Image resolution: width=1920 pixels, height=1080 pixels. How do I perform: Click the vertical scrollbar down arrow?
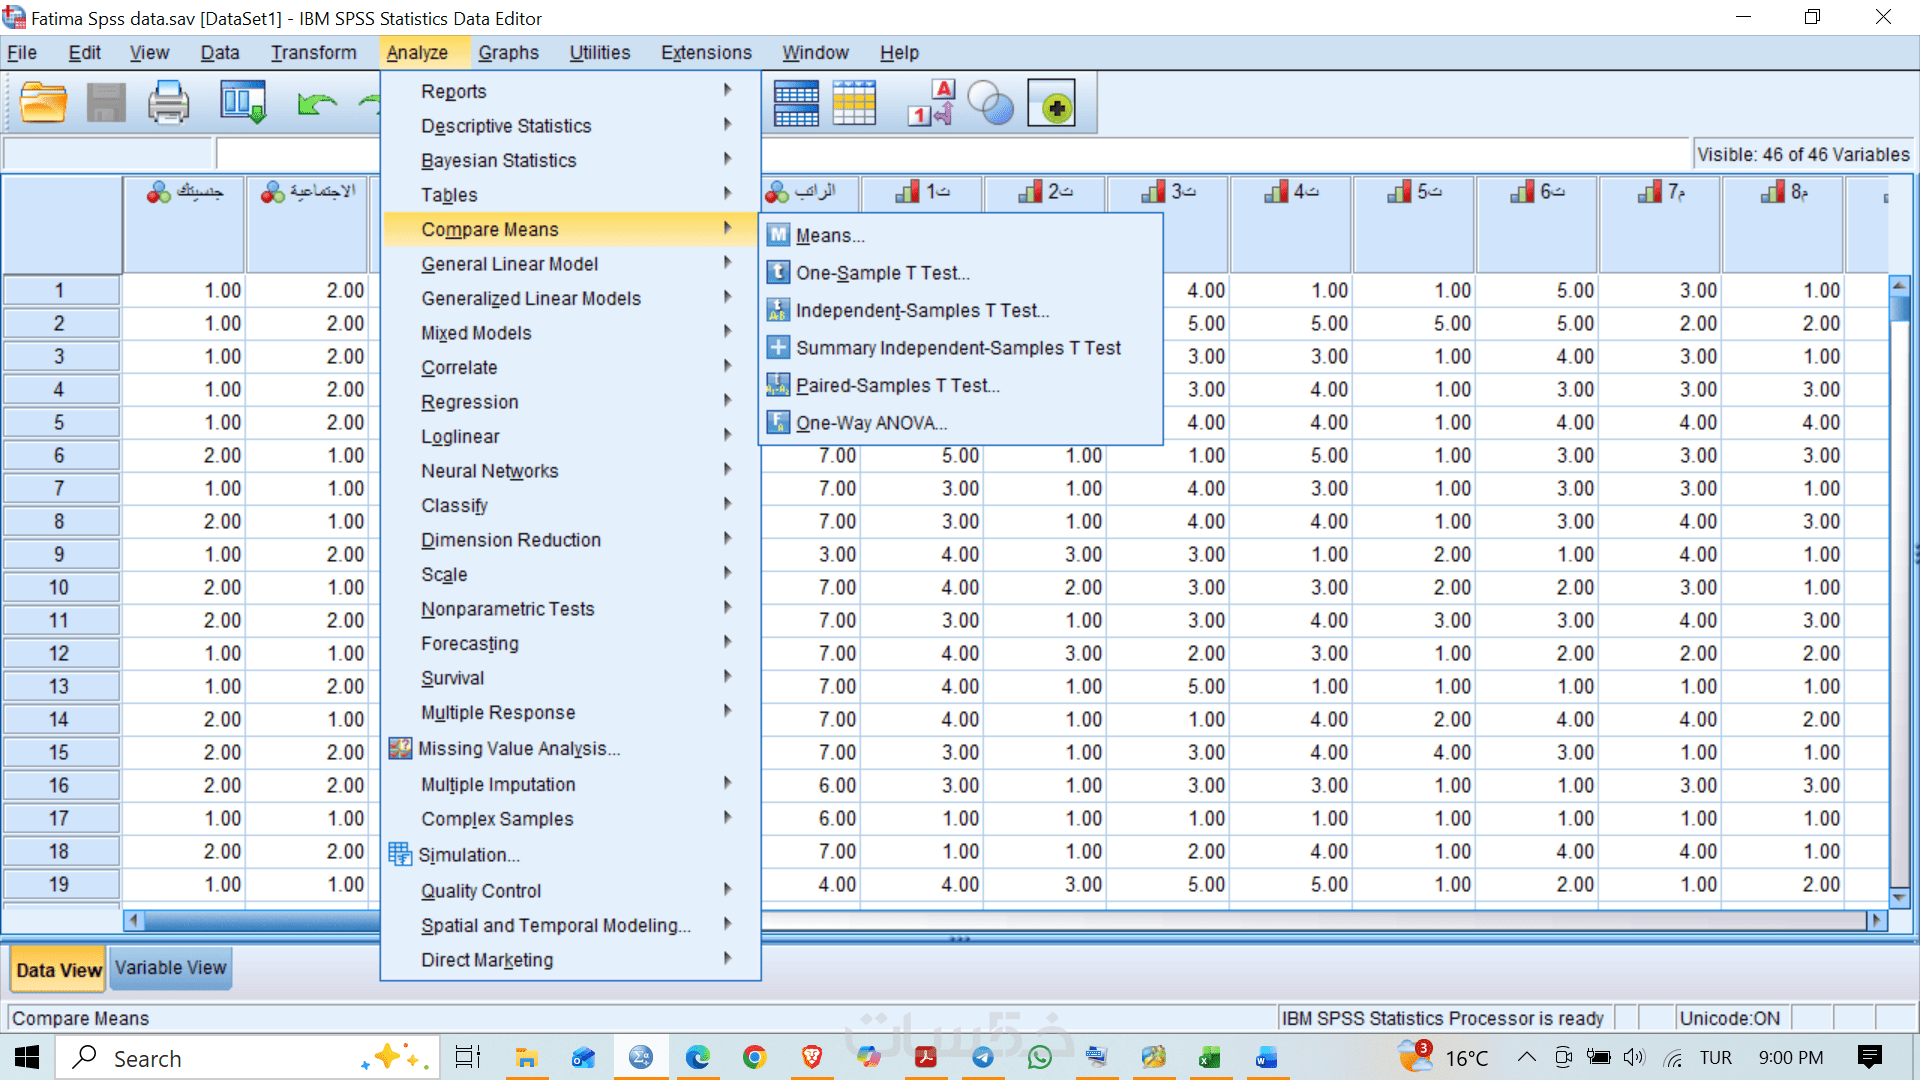(1899, 897)
